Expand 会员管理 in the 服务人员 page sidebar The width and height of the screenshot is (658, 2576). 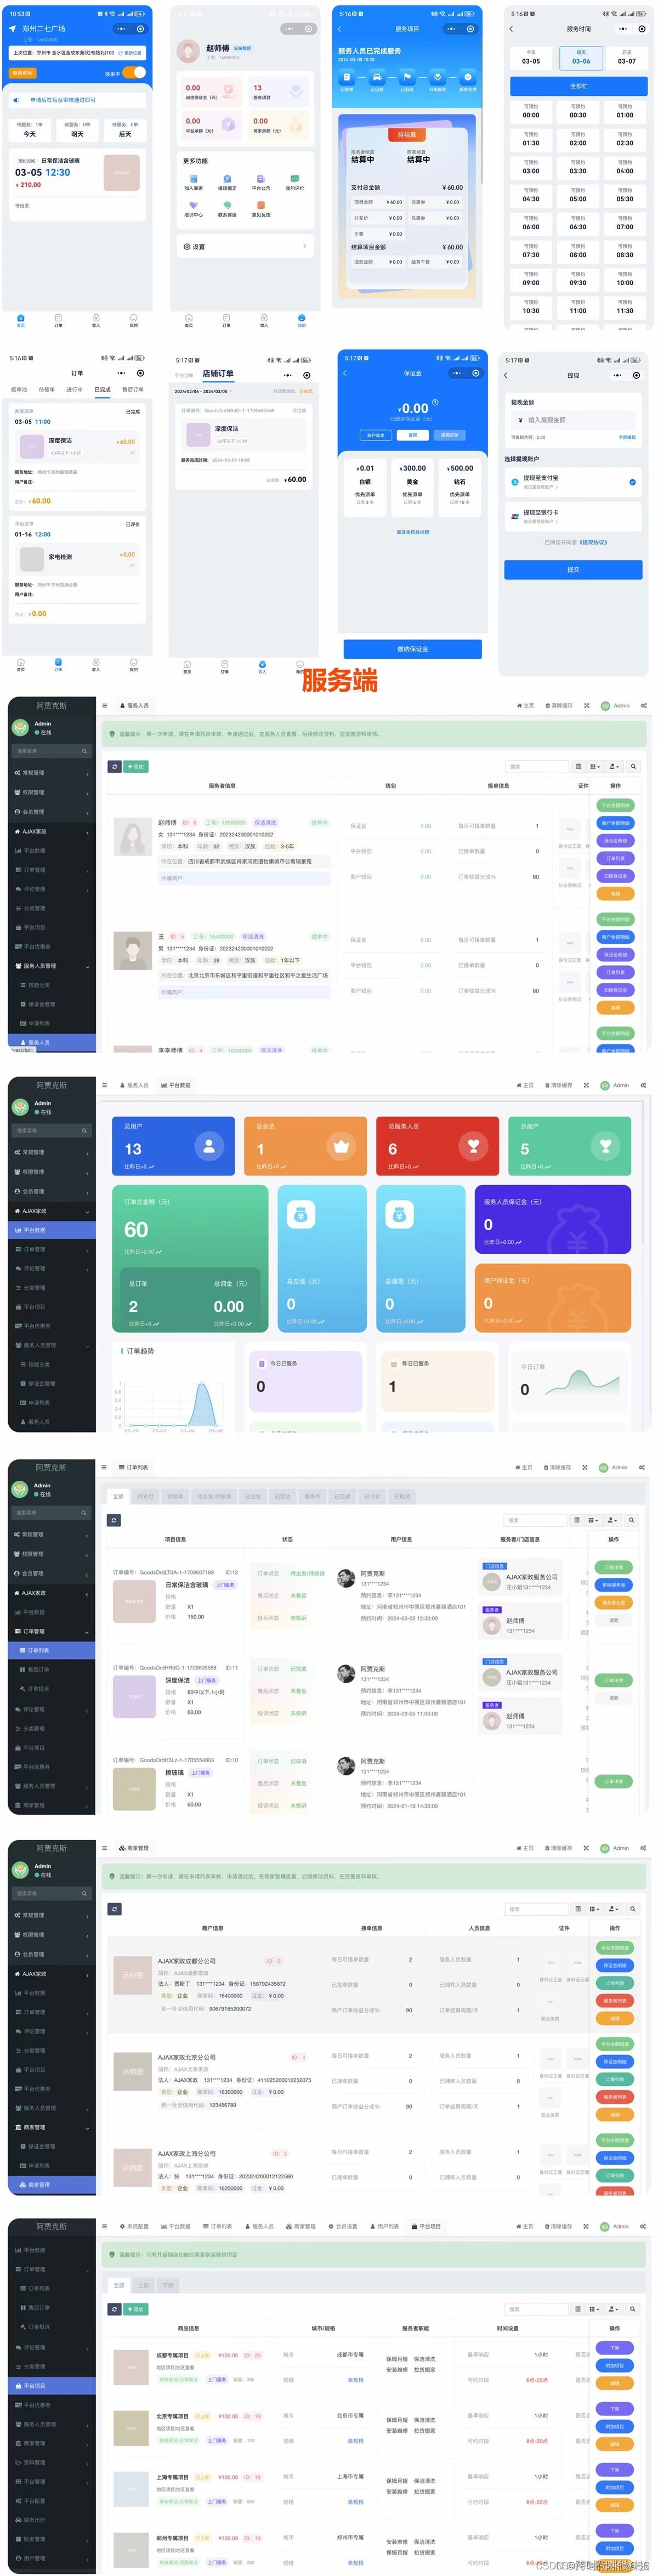coord(52,811)
